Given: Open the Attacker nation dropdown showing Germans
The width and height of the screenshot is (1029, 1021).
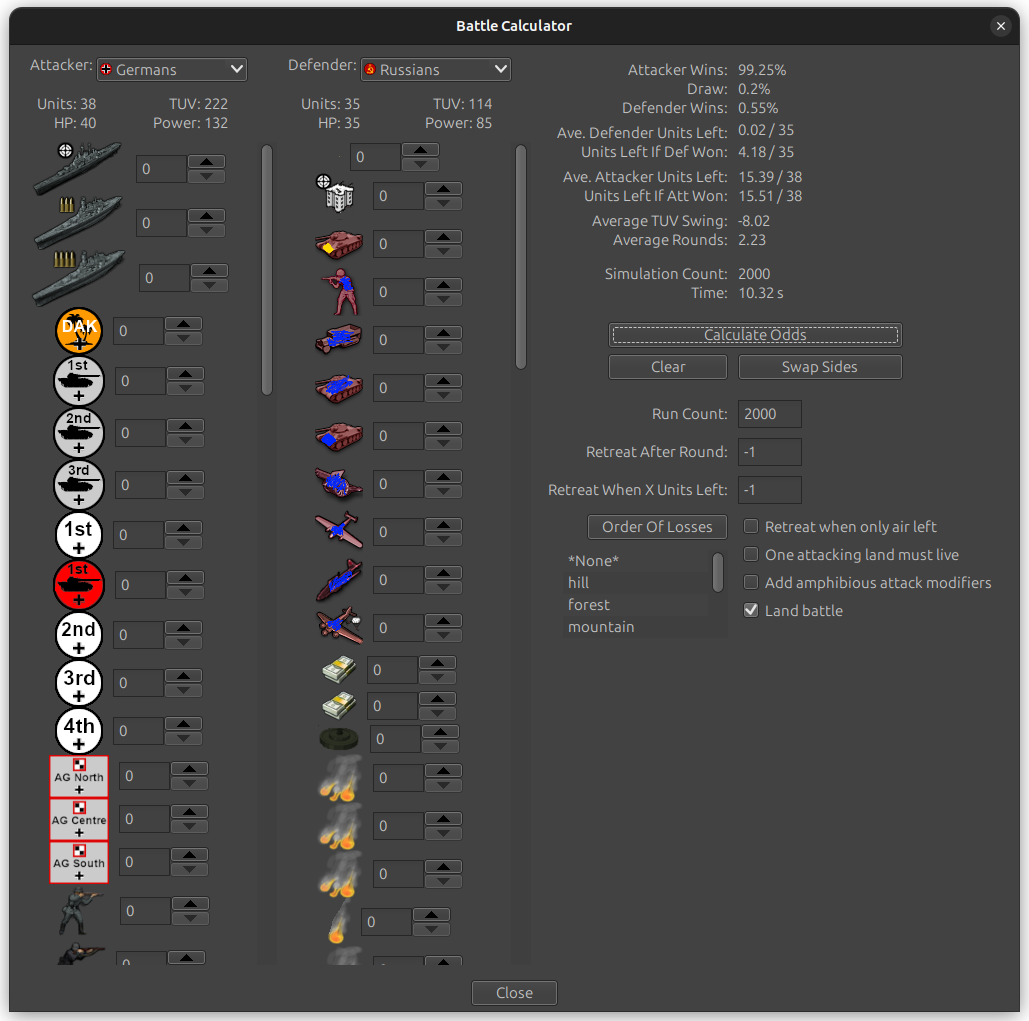Looking at the screenshot, I should pyautogui.click(x=171, y=69).
